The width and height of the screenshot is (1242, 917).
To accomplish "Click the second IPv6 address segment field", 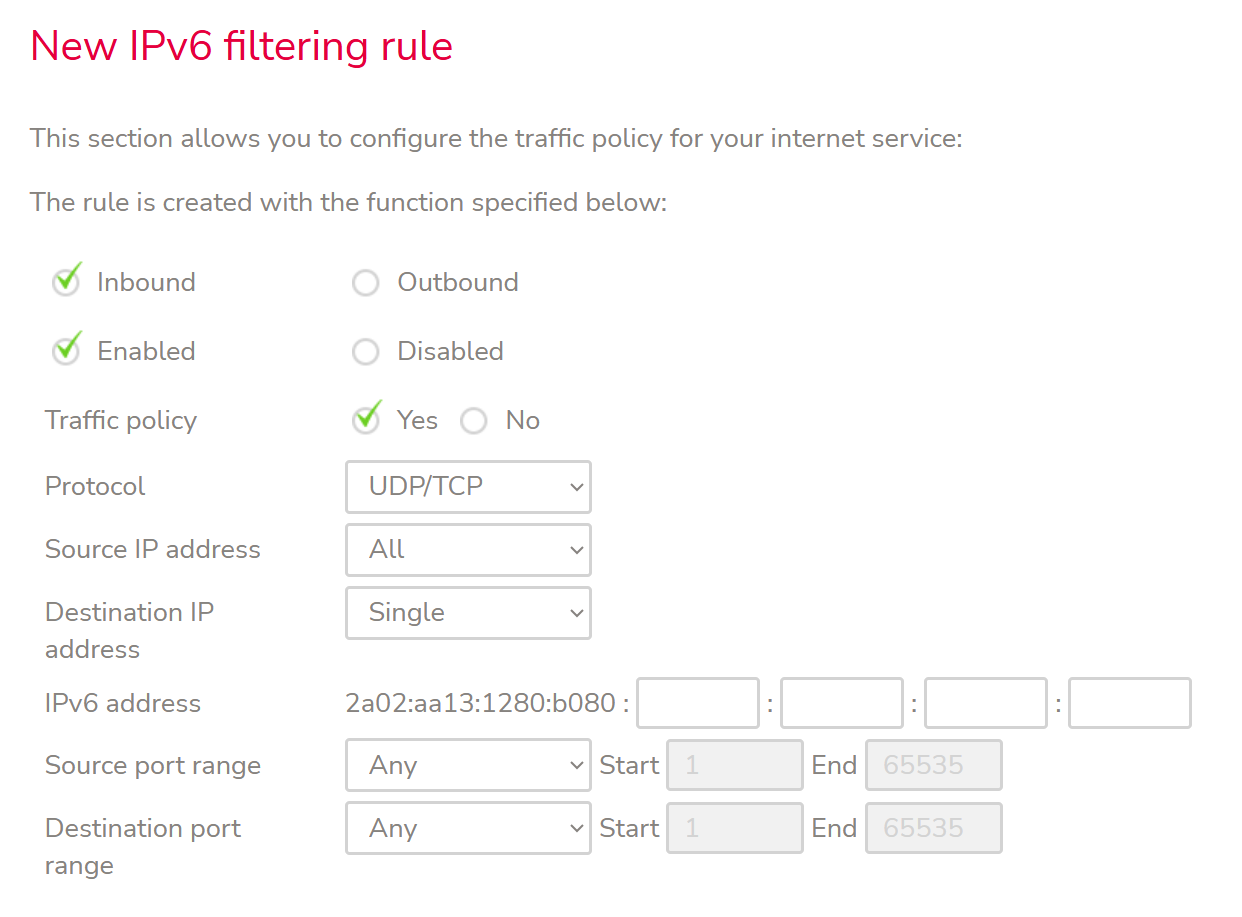I will point(842,704).
